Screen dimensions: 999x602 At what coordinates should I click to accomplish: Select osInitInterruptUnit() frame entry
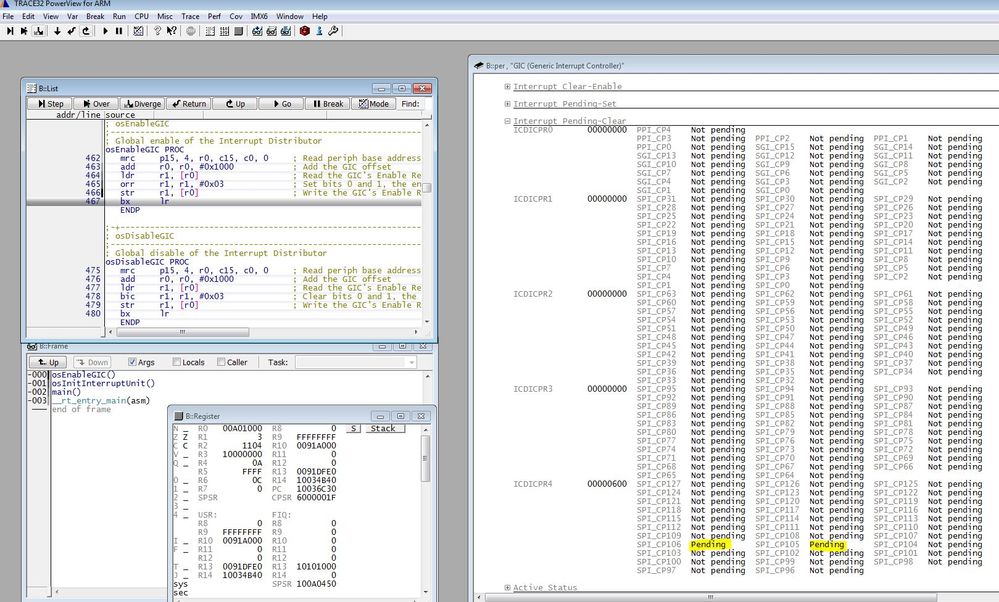point(103,383)
